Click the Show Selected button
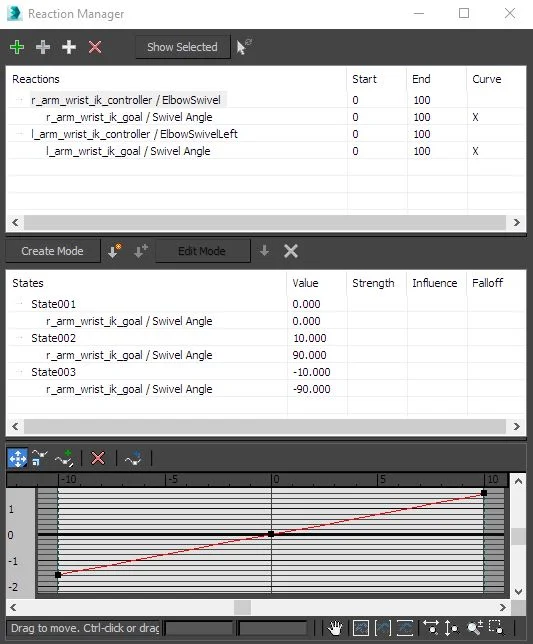This screenshot has width=533, height=644. [182, 47]
